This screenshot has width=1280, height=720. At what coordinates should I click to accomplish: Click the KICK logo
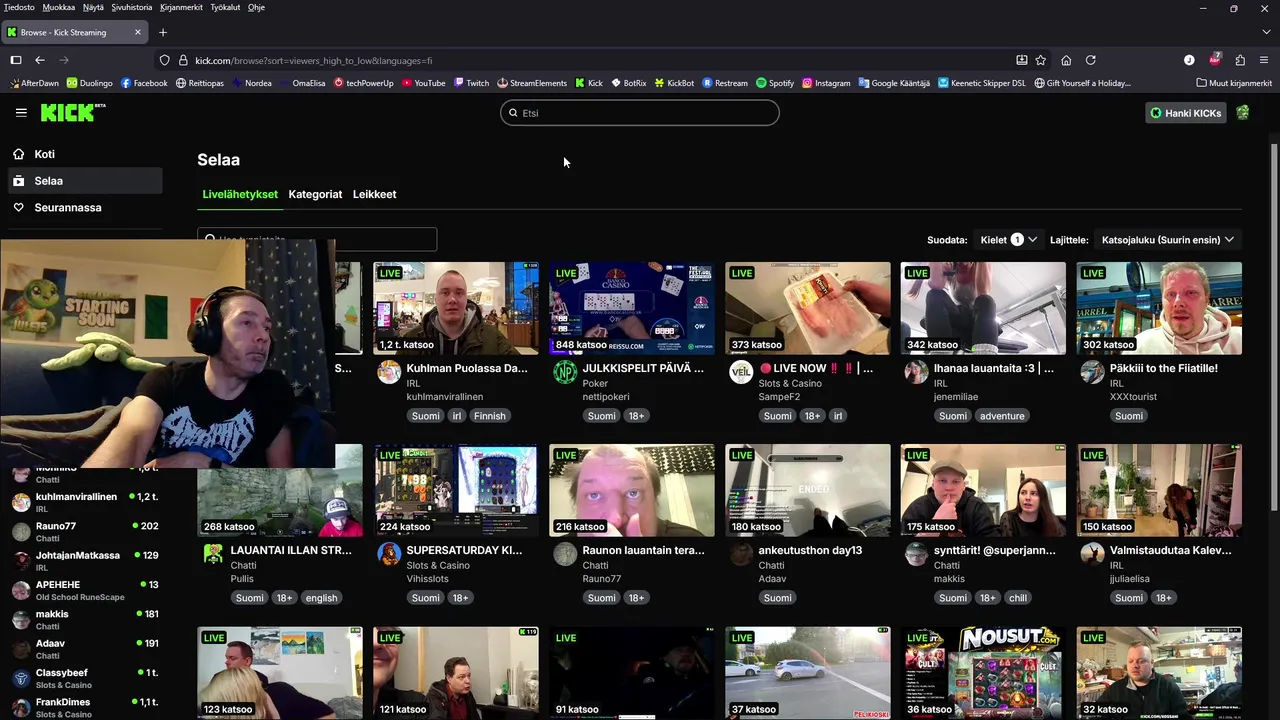point(72,112)
